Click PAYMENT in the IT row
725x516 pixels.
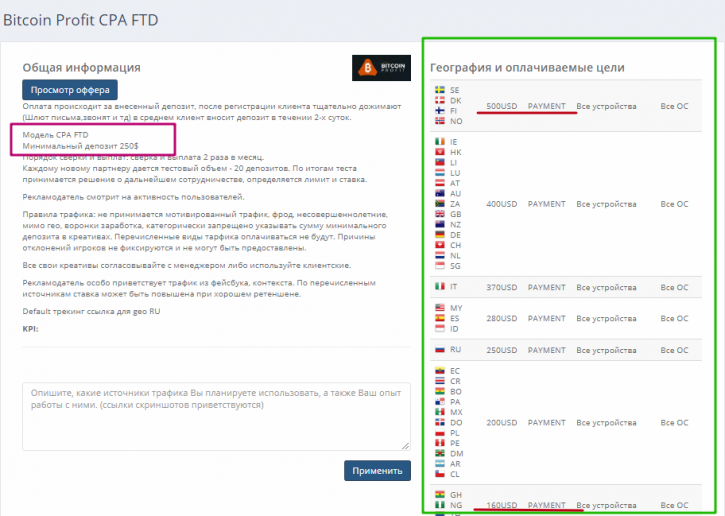point(547,287)
